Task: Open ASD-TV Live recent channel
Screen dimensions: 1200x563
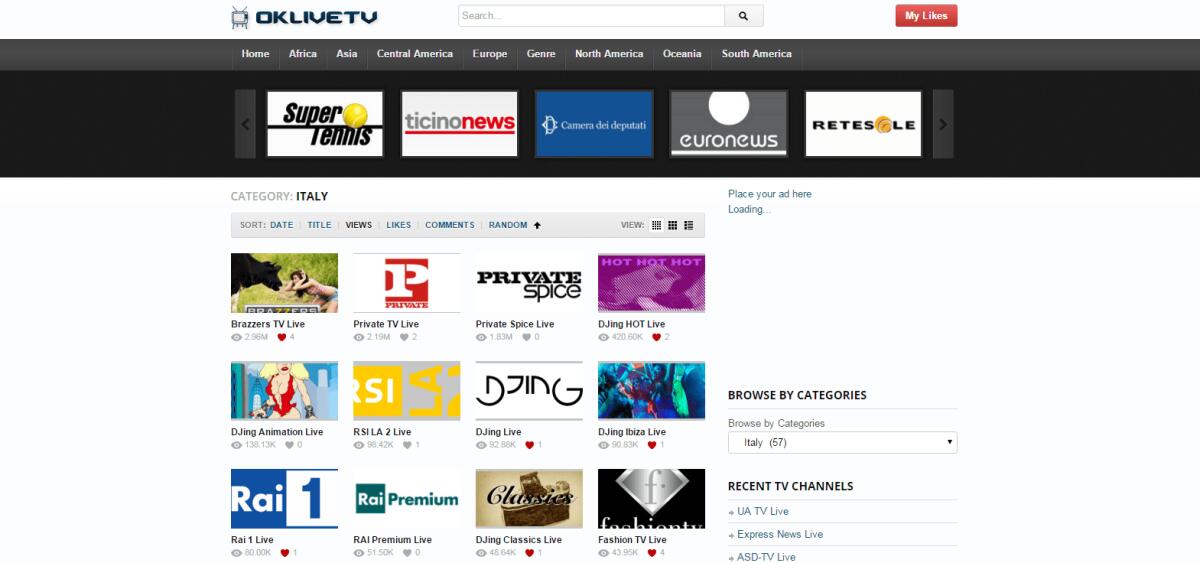Action: [766, 557]
